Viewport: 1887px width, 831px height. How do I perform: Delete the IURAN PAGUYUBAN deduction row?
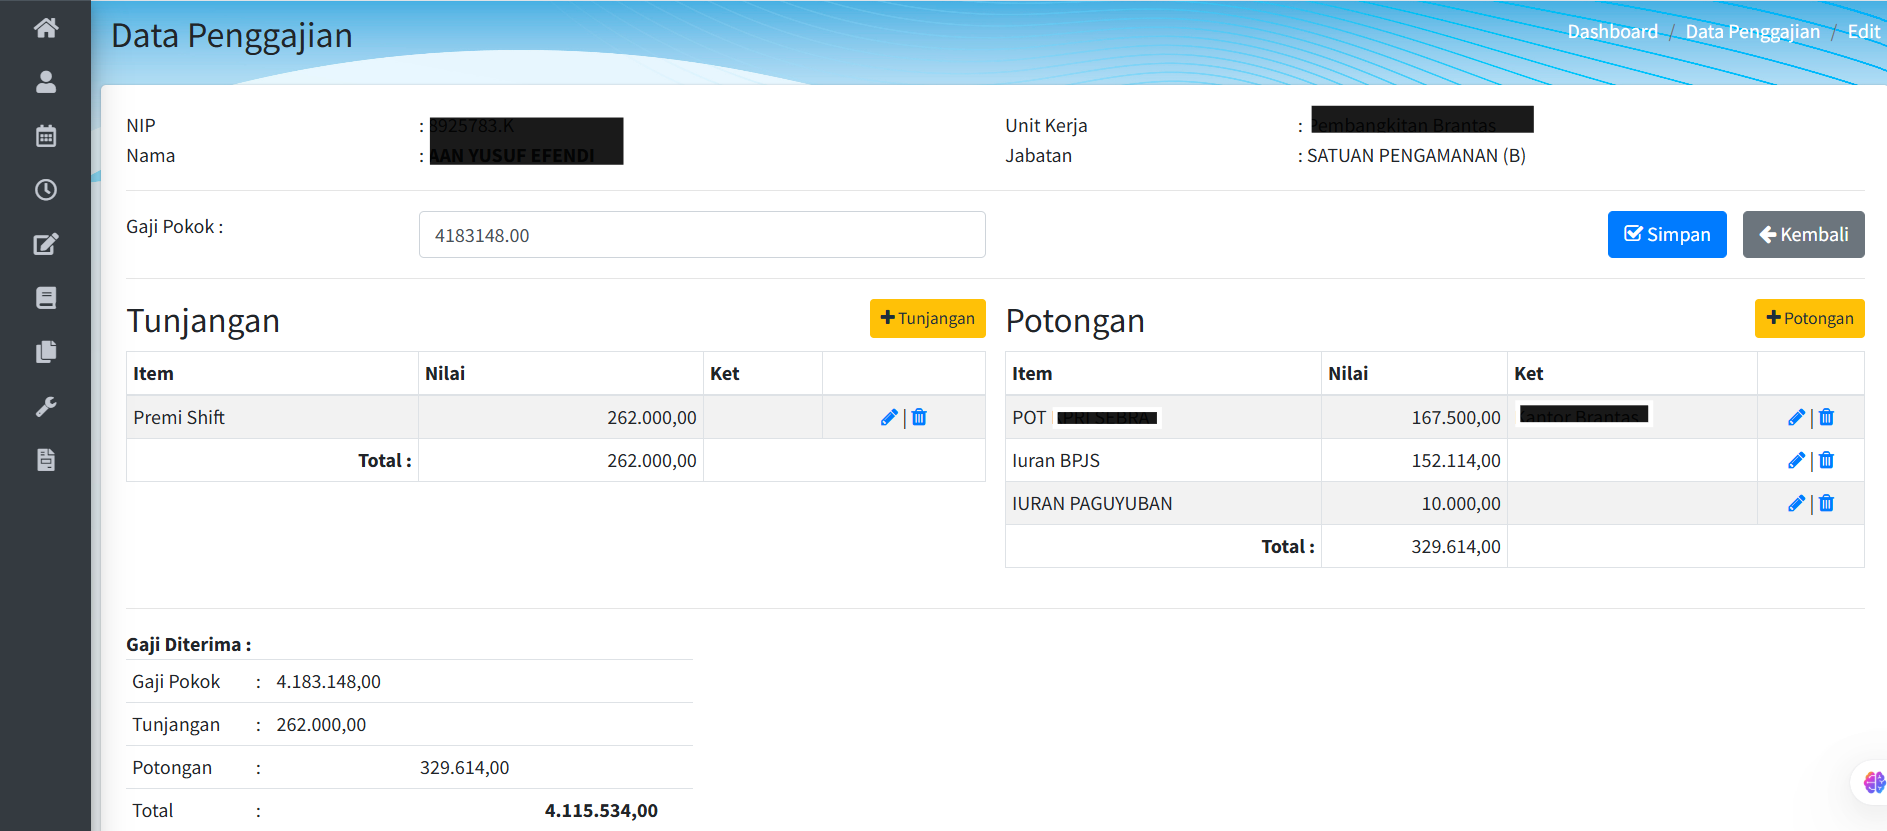pyautogui.click(x=1827, y=504)
